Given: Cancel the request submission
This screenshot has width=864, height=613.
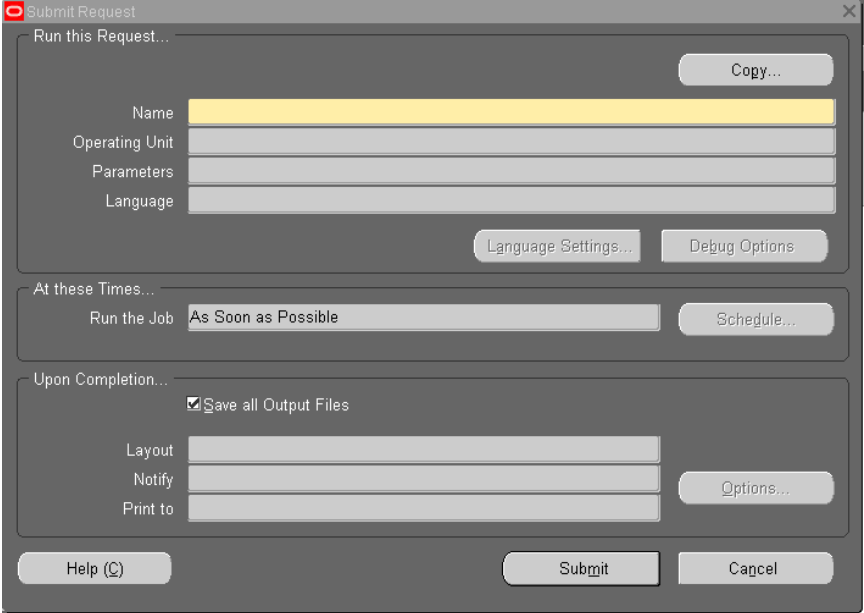Looking at the screenshot, I should coord(755,568).
